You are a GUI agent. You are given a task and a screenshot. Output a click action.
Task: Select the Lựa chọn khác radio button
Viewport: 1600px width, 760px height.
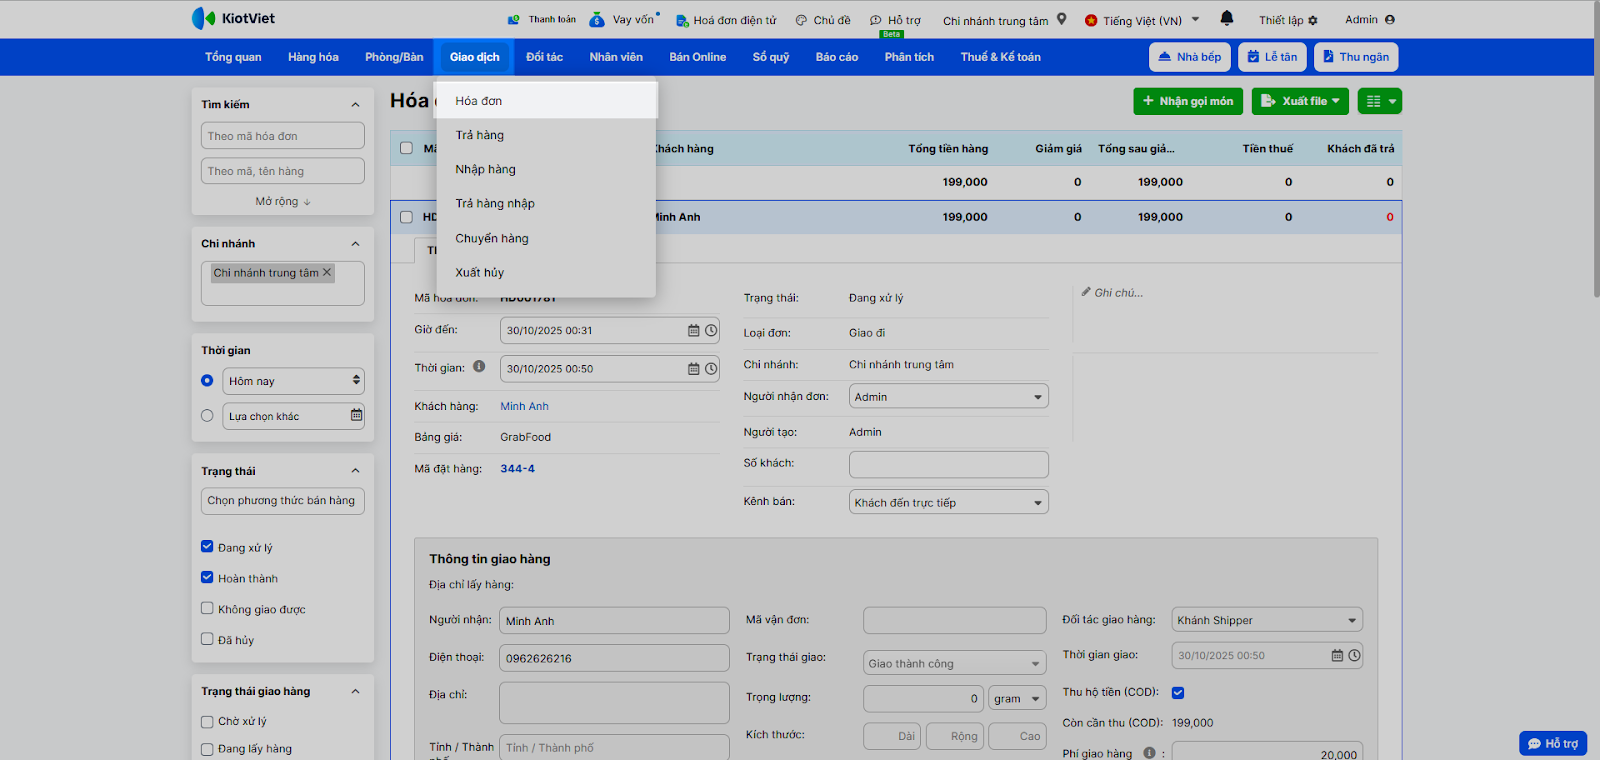click(x=207, y=416)
